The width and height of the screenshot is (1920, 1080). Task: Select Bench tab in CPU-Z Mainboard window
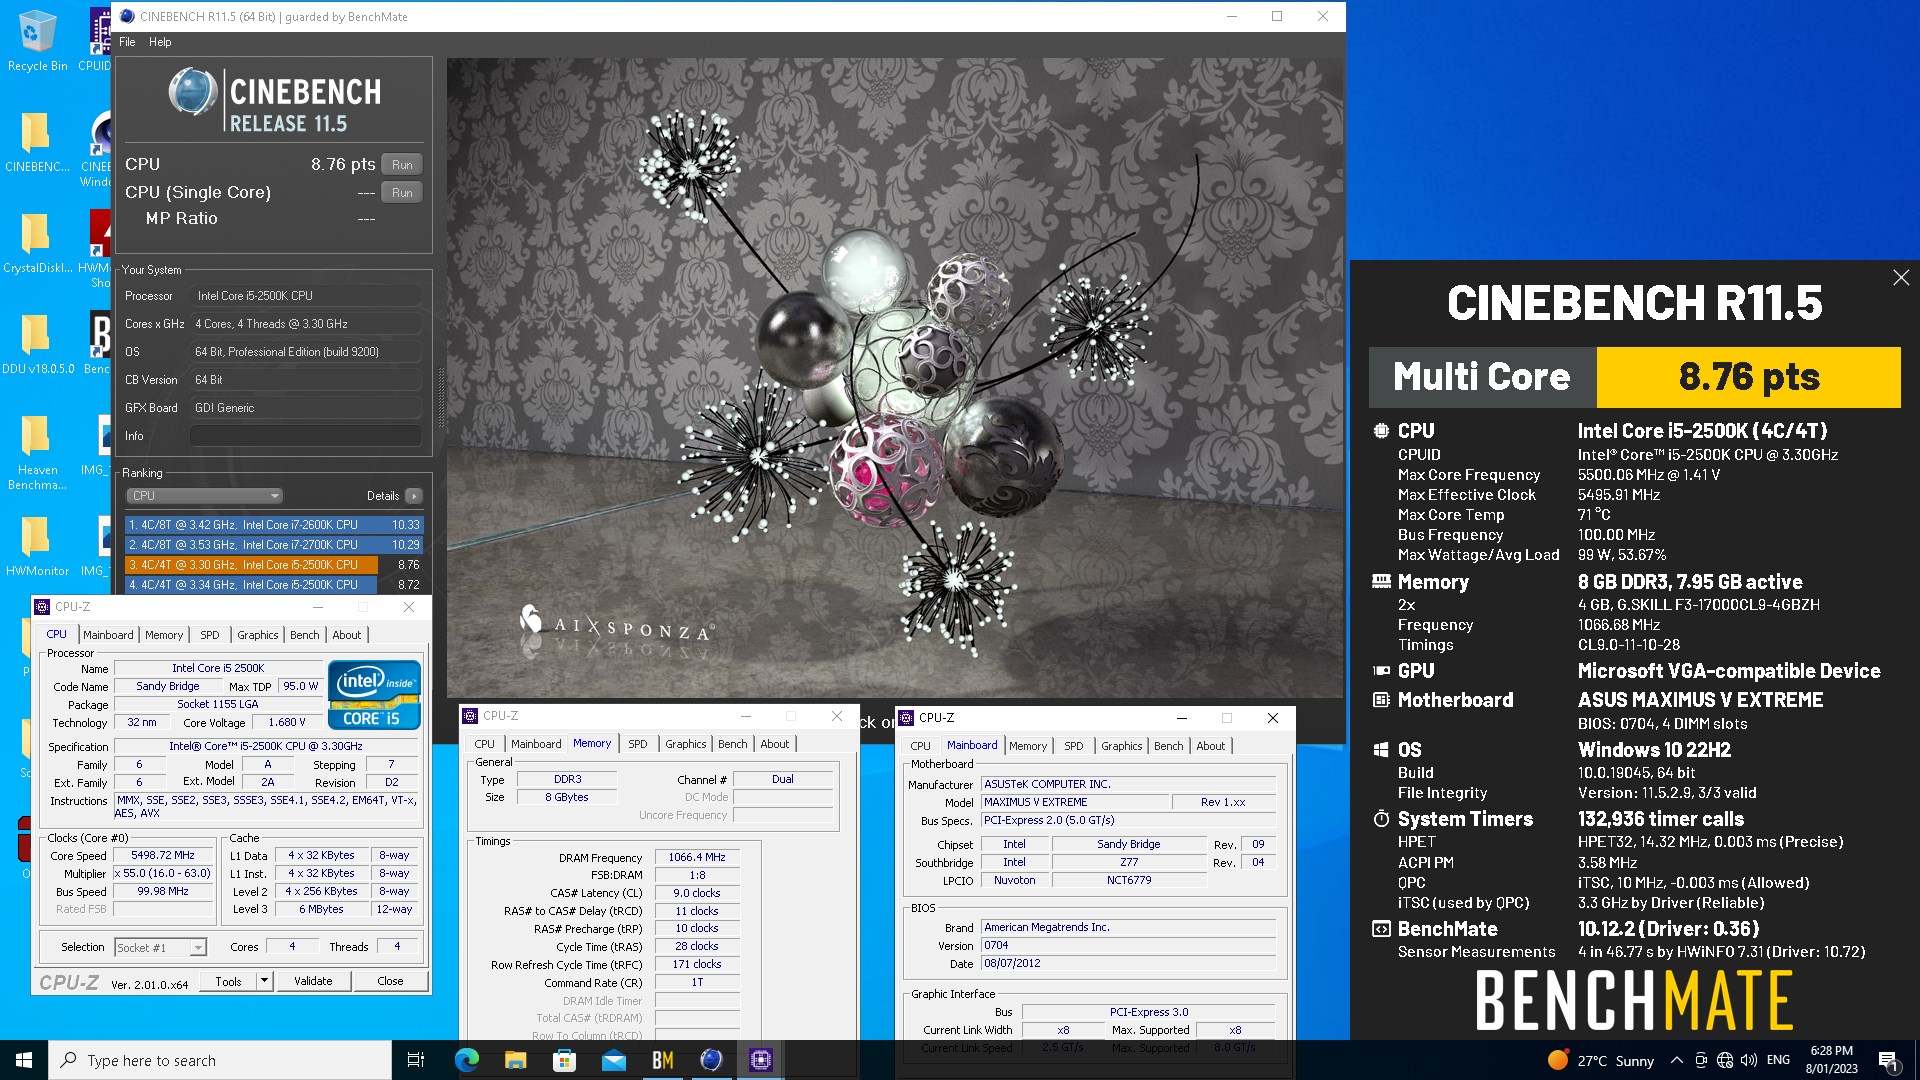click(x=1168, y=746)
